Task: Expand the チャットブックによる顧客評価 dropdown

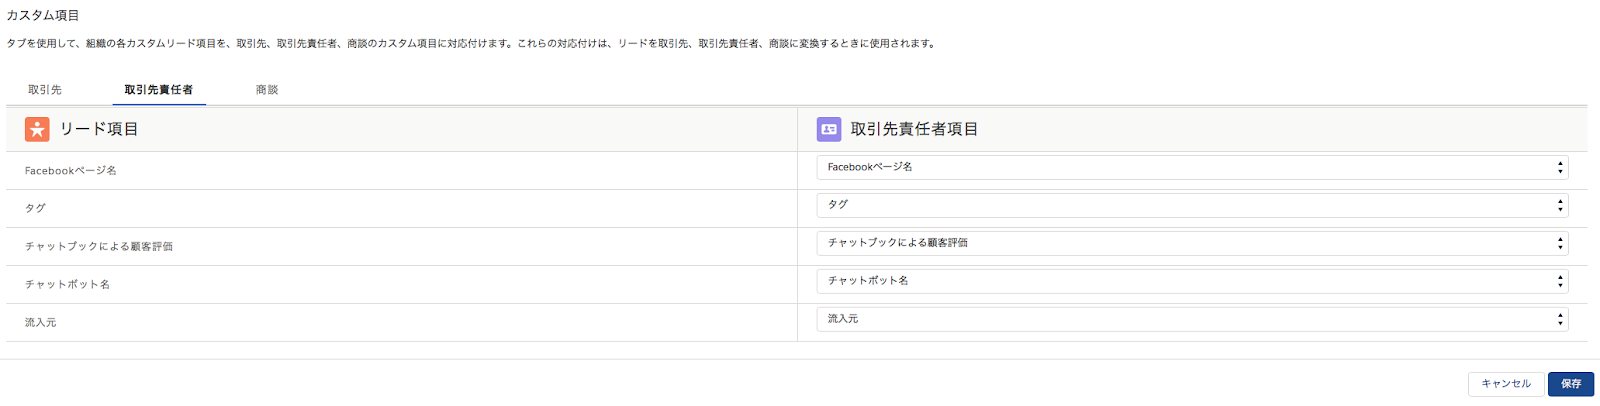Action: (x=1191, y=243)
